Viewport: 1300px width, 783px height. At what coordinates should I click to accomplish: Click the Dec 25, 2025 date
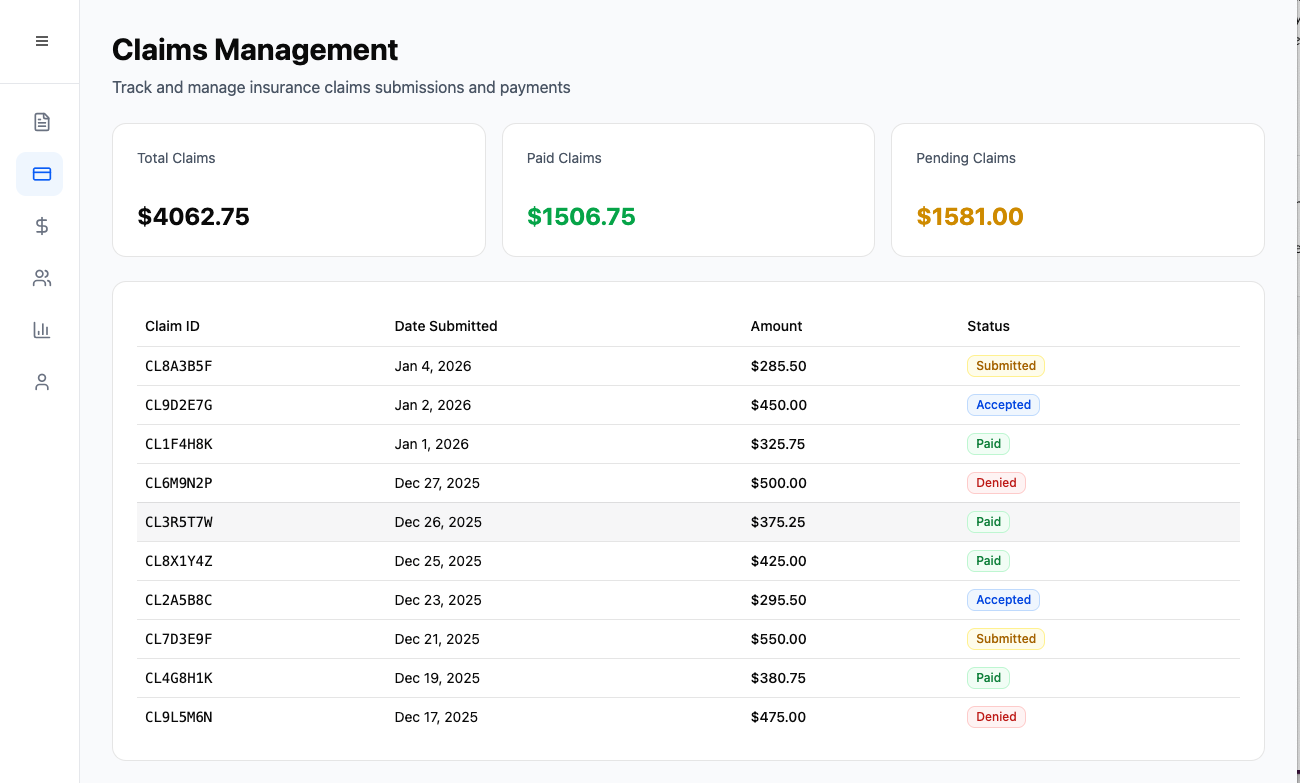click(439, 561)
